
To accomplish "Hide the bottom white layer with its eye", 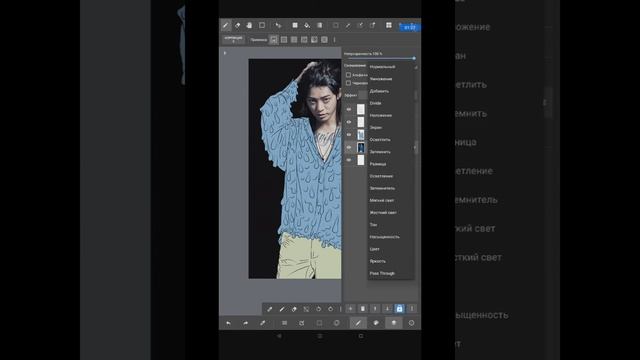I will [x=349, y=160].
